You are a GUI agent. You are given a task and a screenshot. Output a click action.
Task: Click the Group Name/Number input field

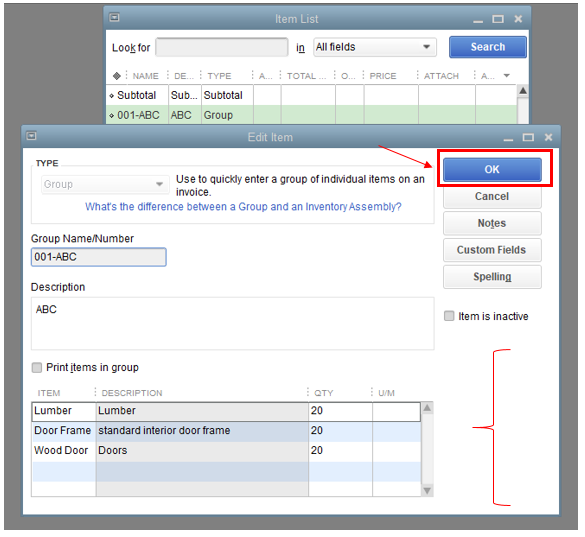(x=99, y=257)
